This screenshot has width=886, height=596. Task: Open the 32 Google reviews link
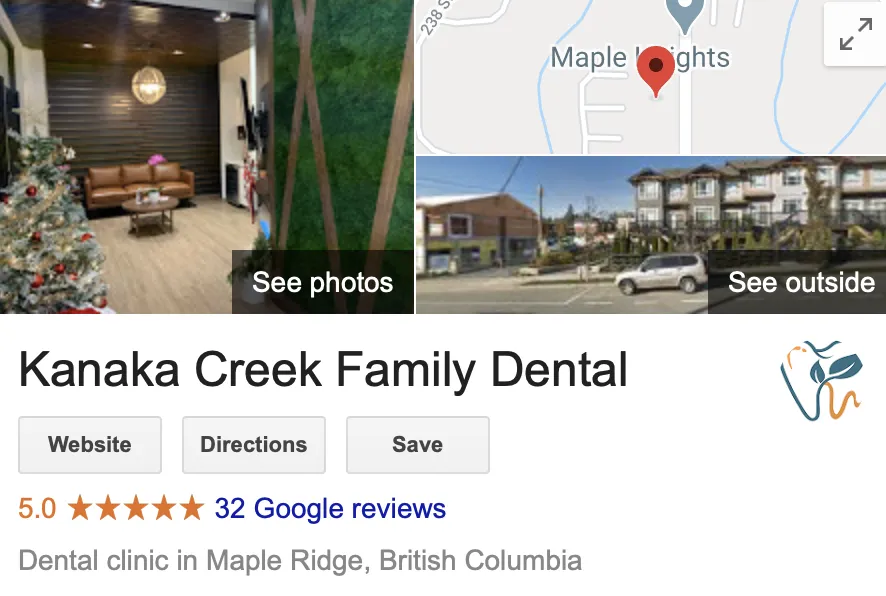[x=330, y=508]
